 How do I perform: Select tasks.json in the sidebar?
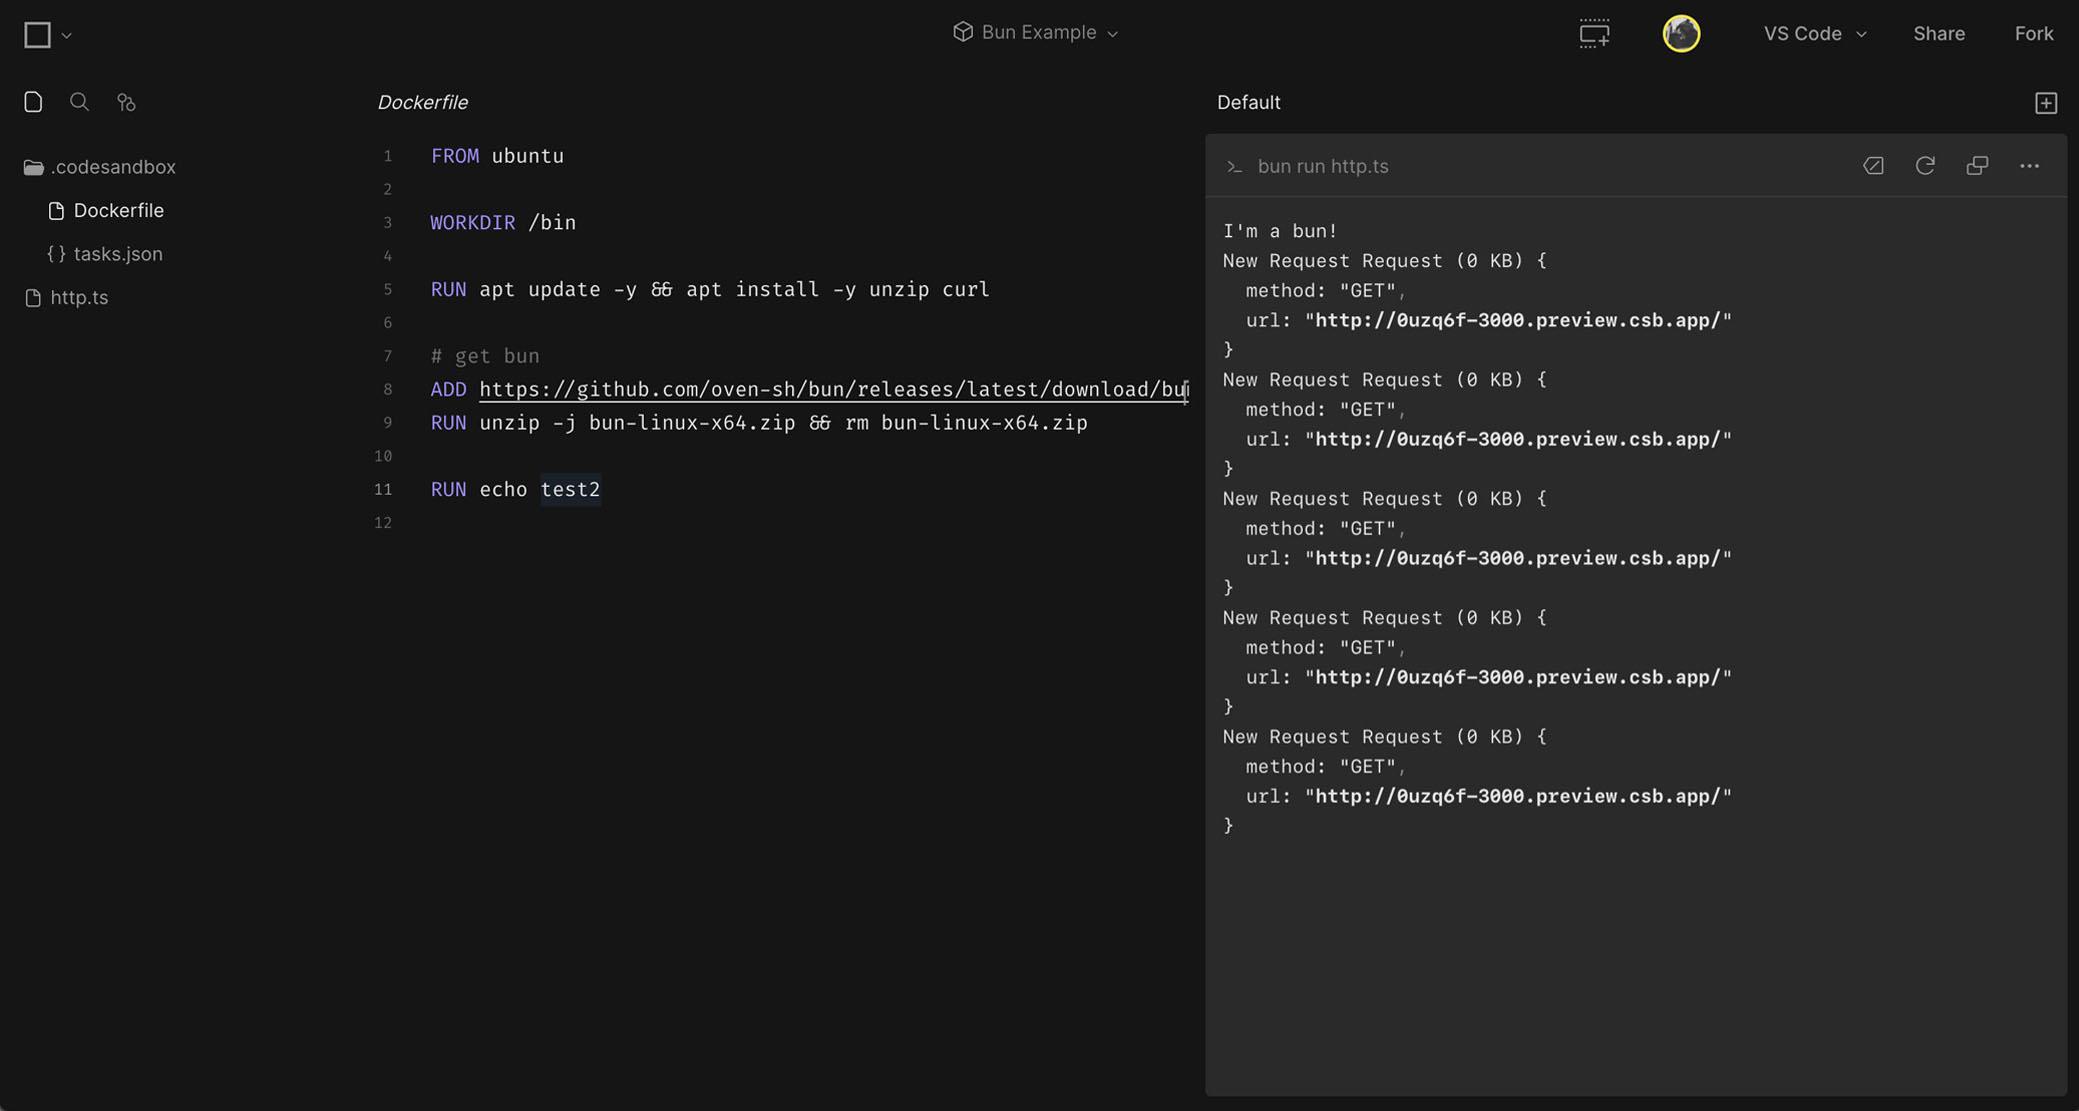click(118, 253)
